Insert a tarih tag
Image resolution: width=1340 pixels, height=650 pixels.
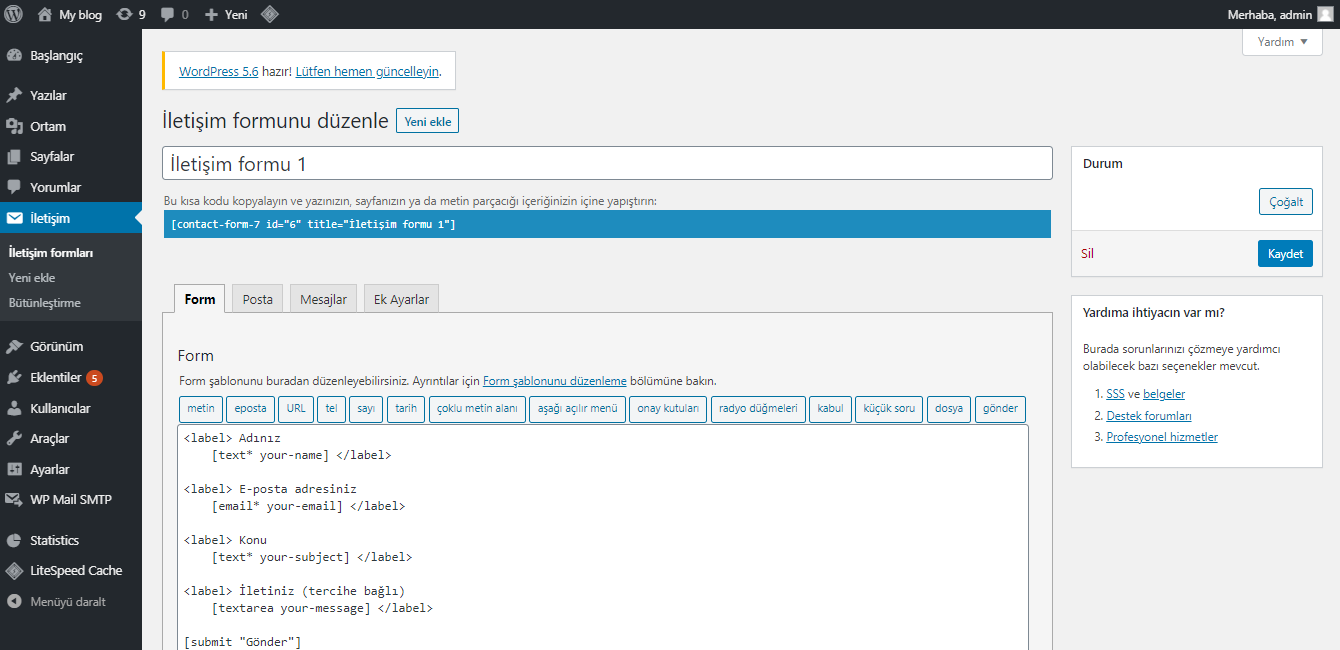[405, 409]
